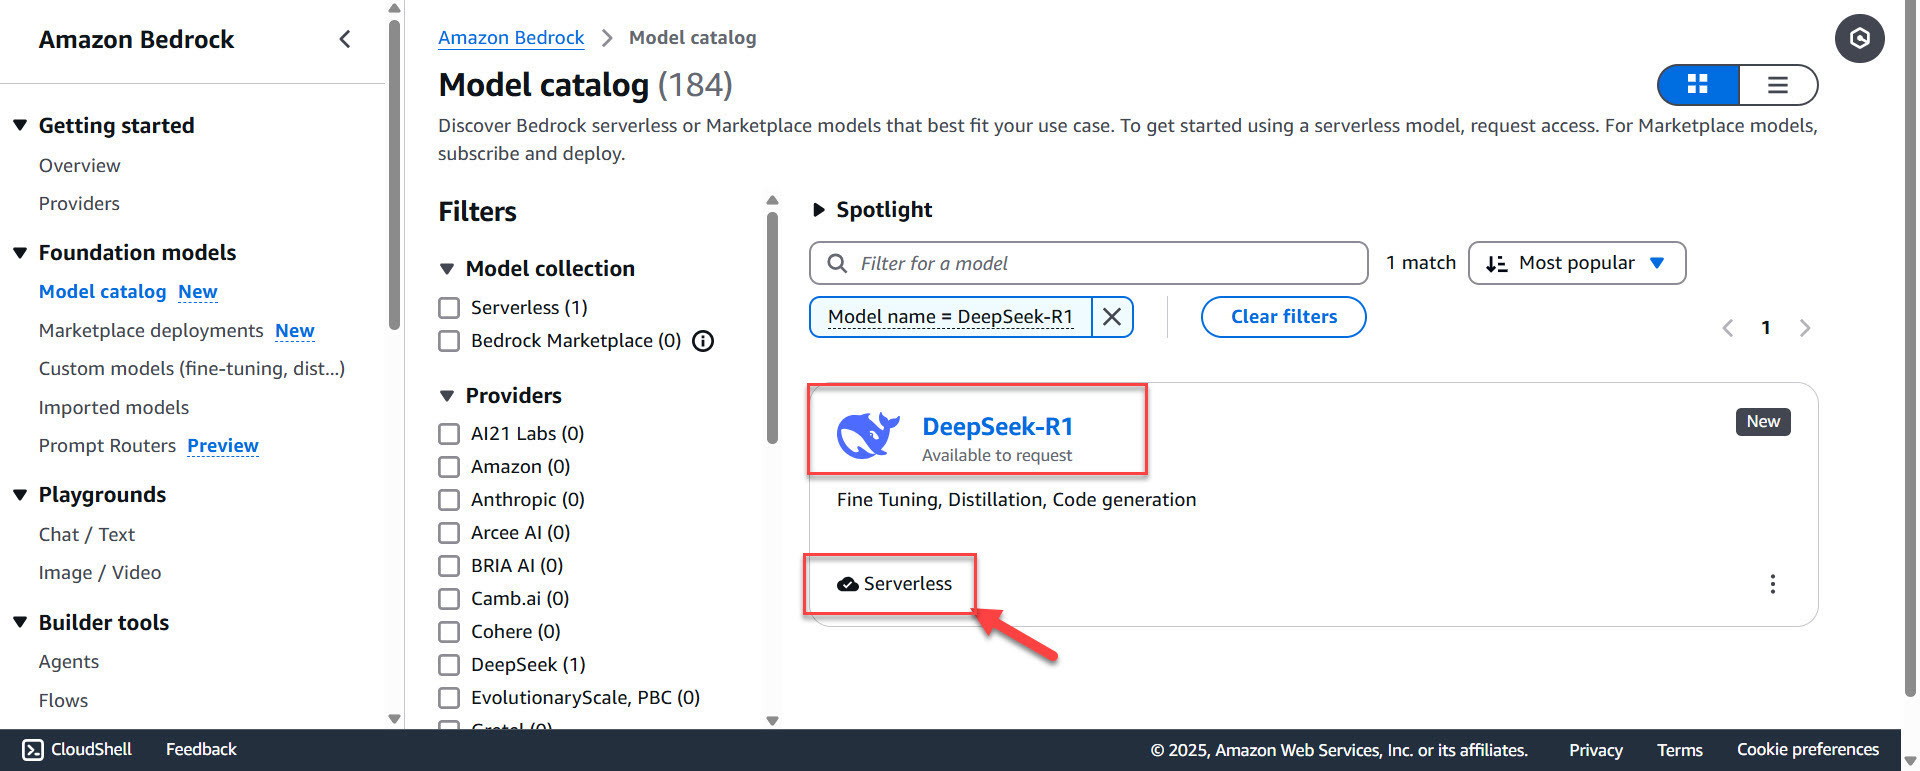
Task: Click the Clear filters button
Action: tap(1283, 317)
